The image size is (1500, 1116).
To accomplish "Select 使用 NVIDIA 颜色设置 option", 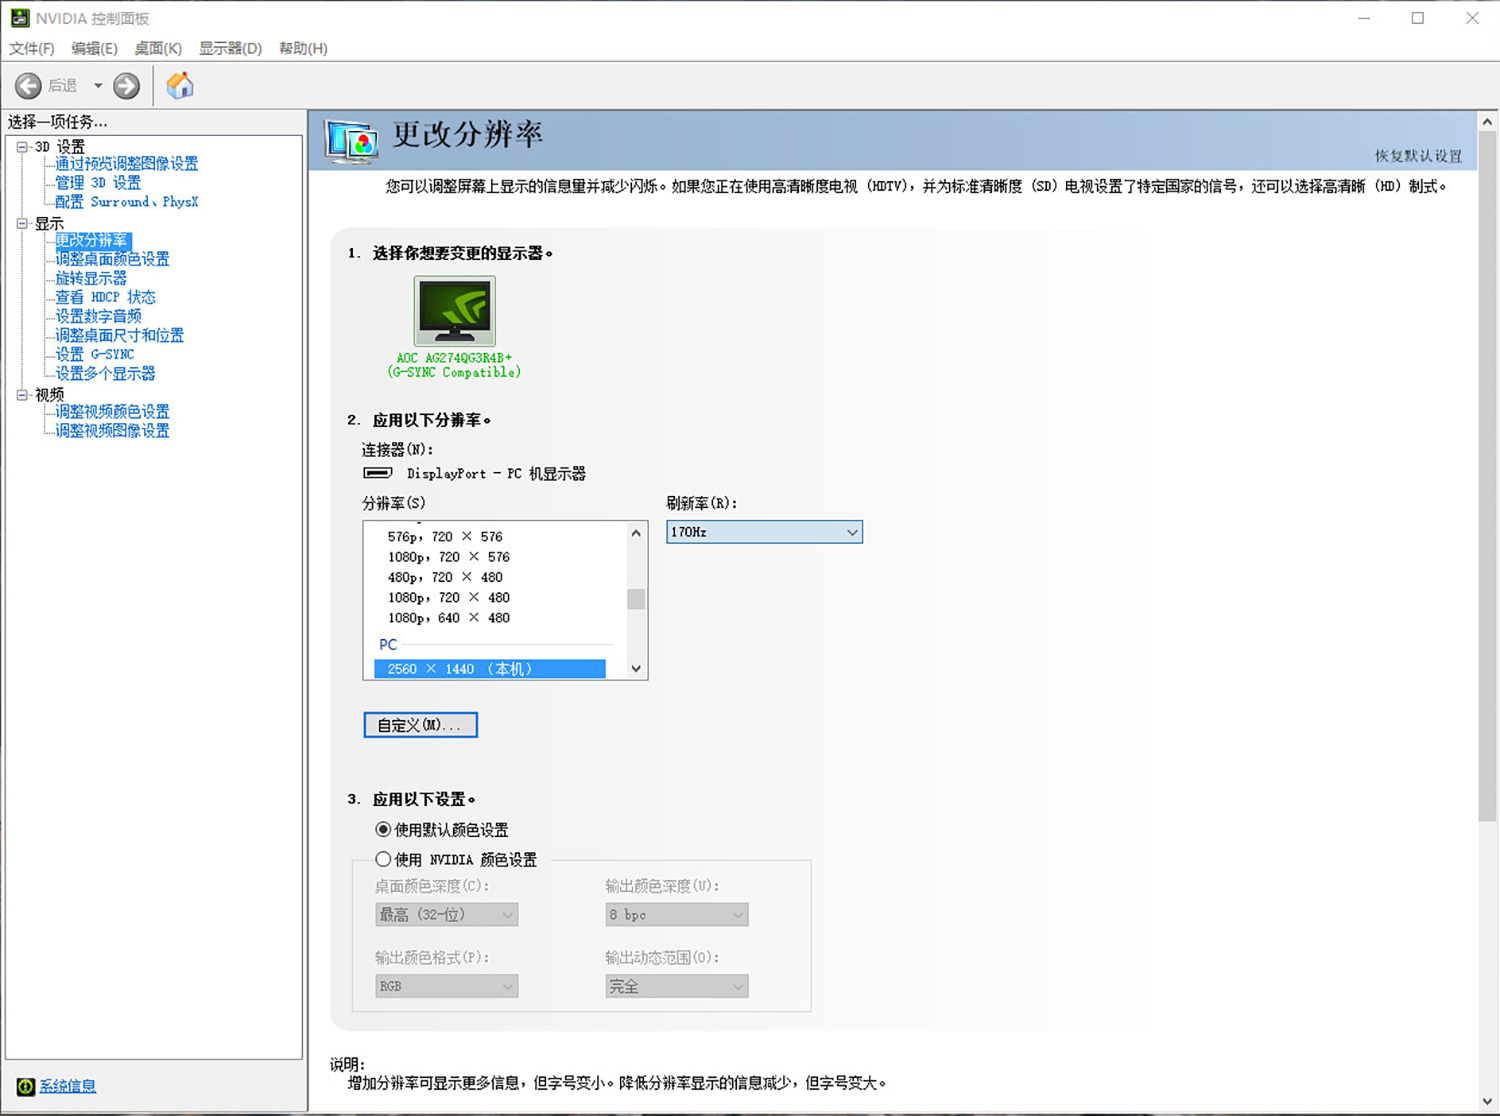I will pyautogui.click(x=383, y=859).
